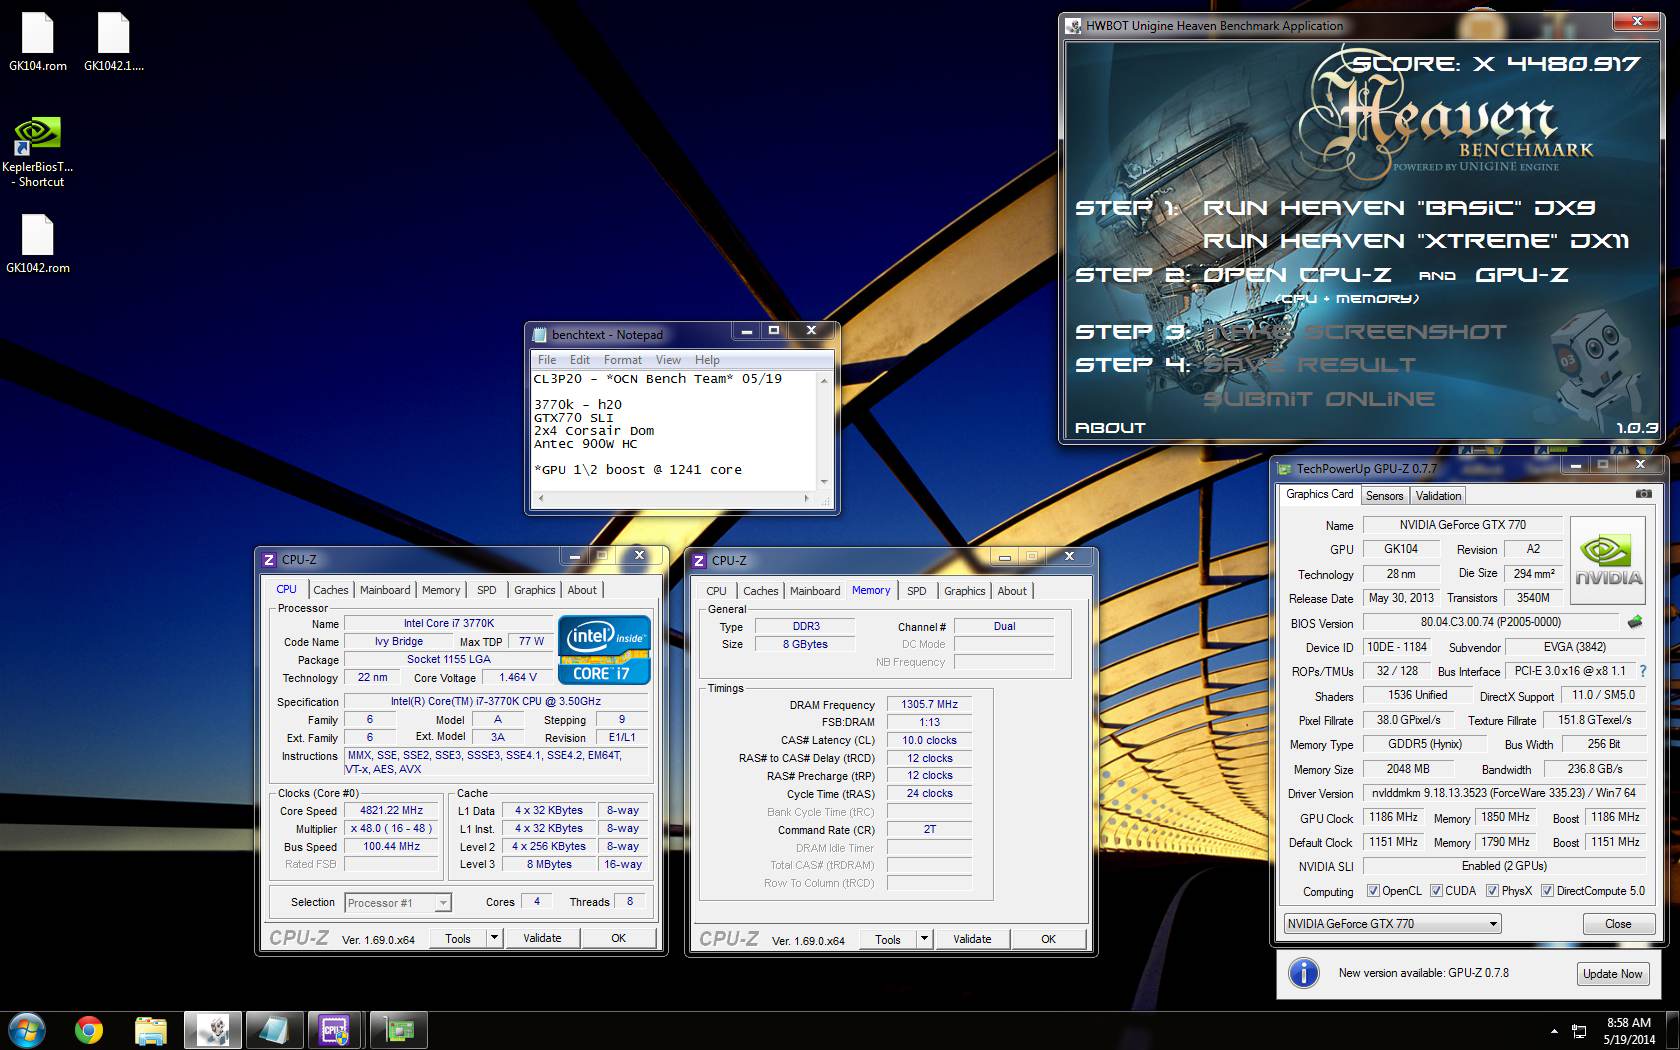Click the GPU-Z Close button

point(1617,924)
